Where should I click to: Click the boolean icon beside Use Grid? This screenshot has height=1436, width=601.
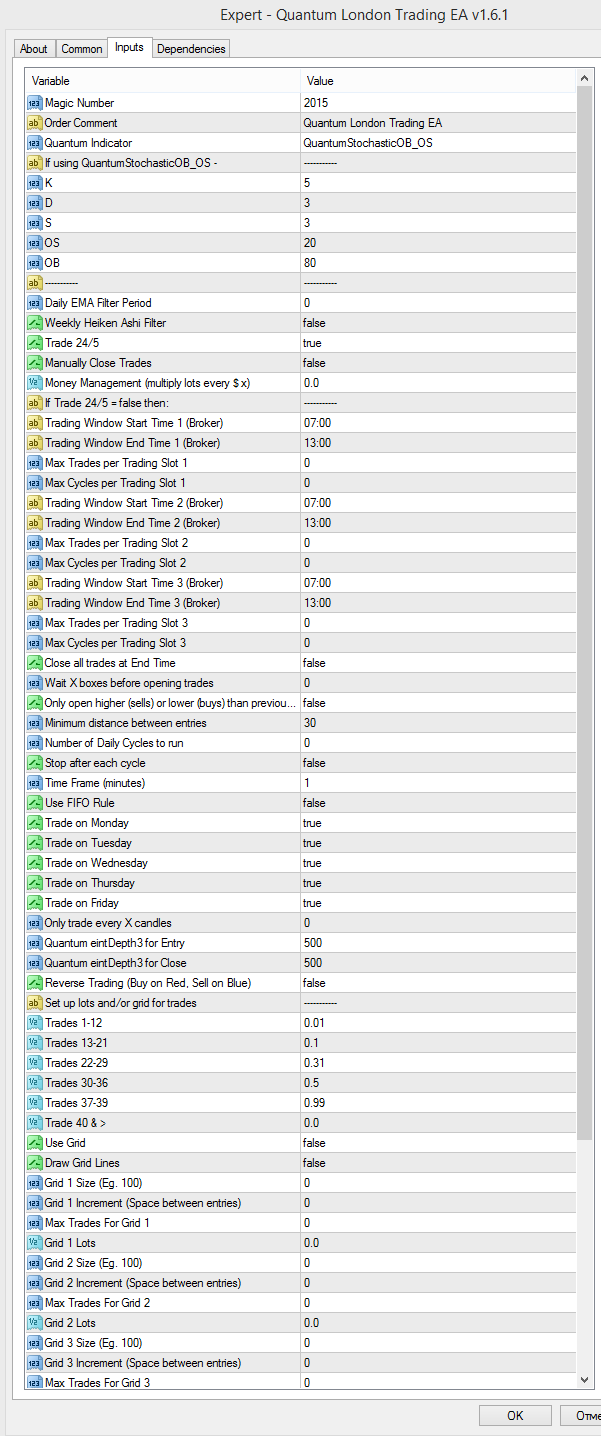pos(34,1143)
